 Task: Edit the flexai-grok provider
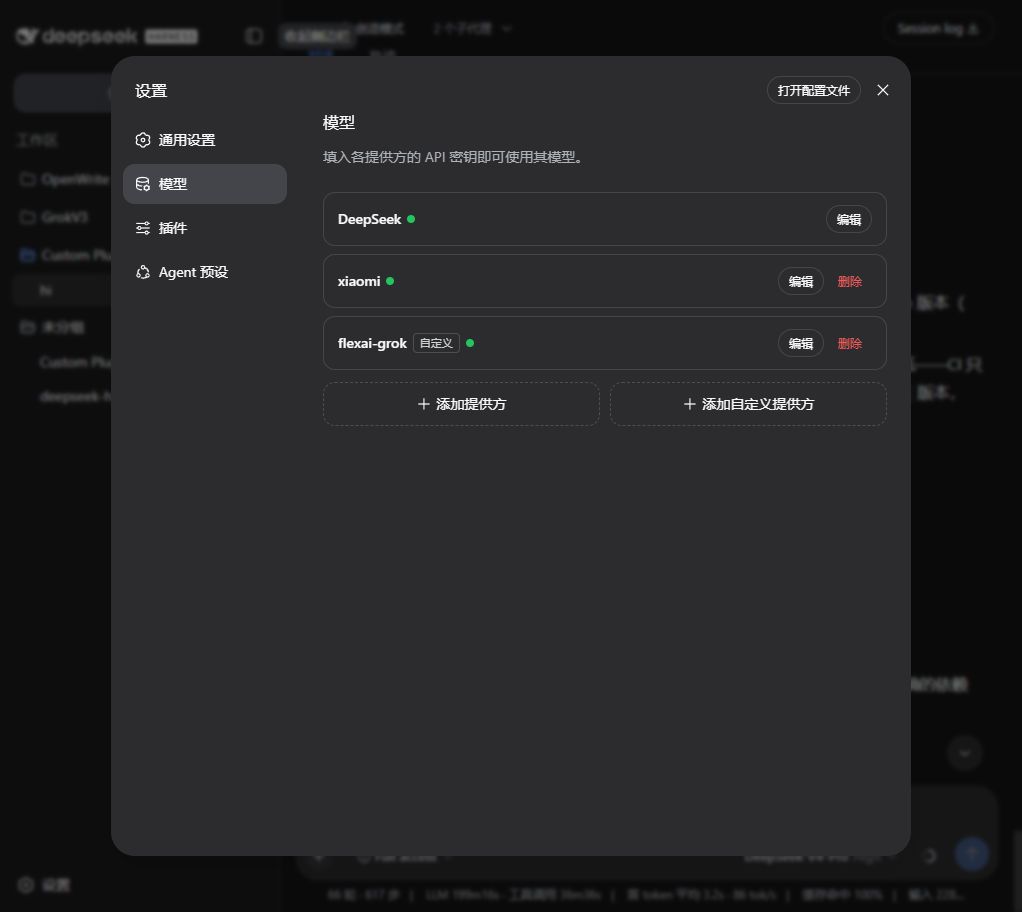click(800, 343)
